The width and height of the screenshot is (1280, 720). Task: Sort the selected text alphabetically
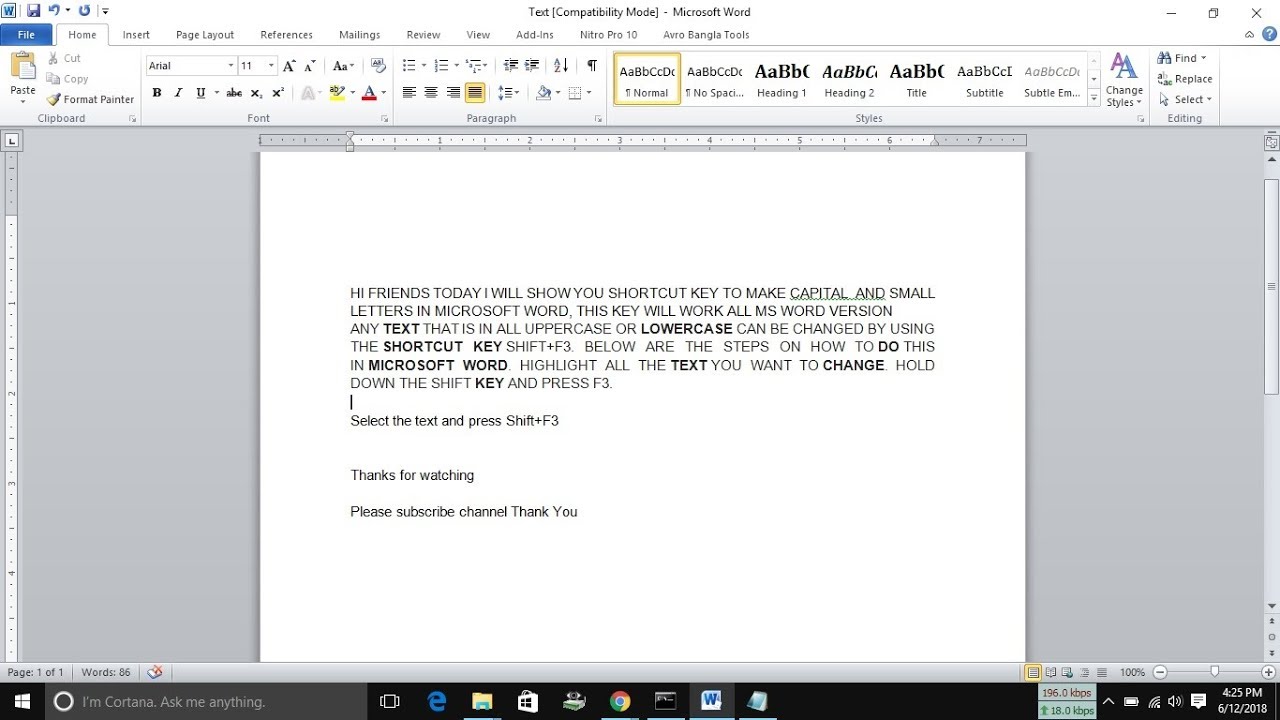tap(561, 66)
